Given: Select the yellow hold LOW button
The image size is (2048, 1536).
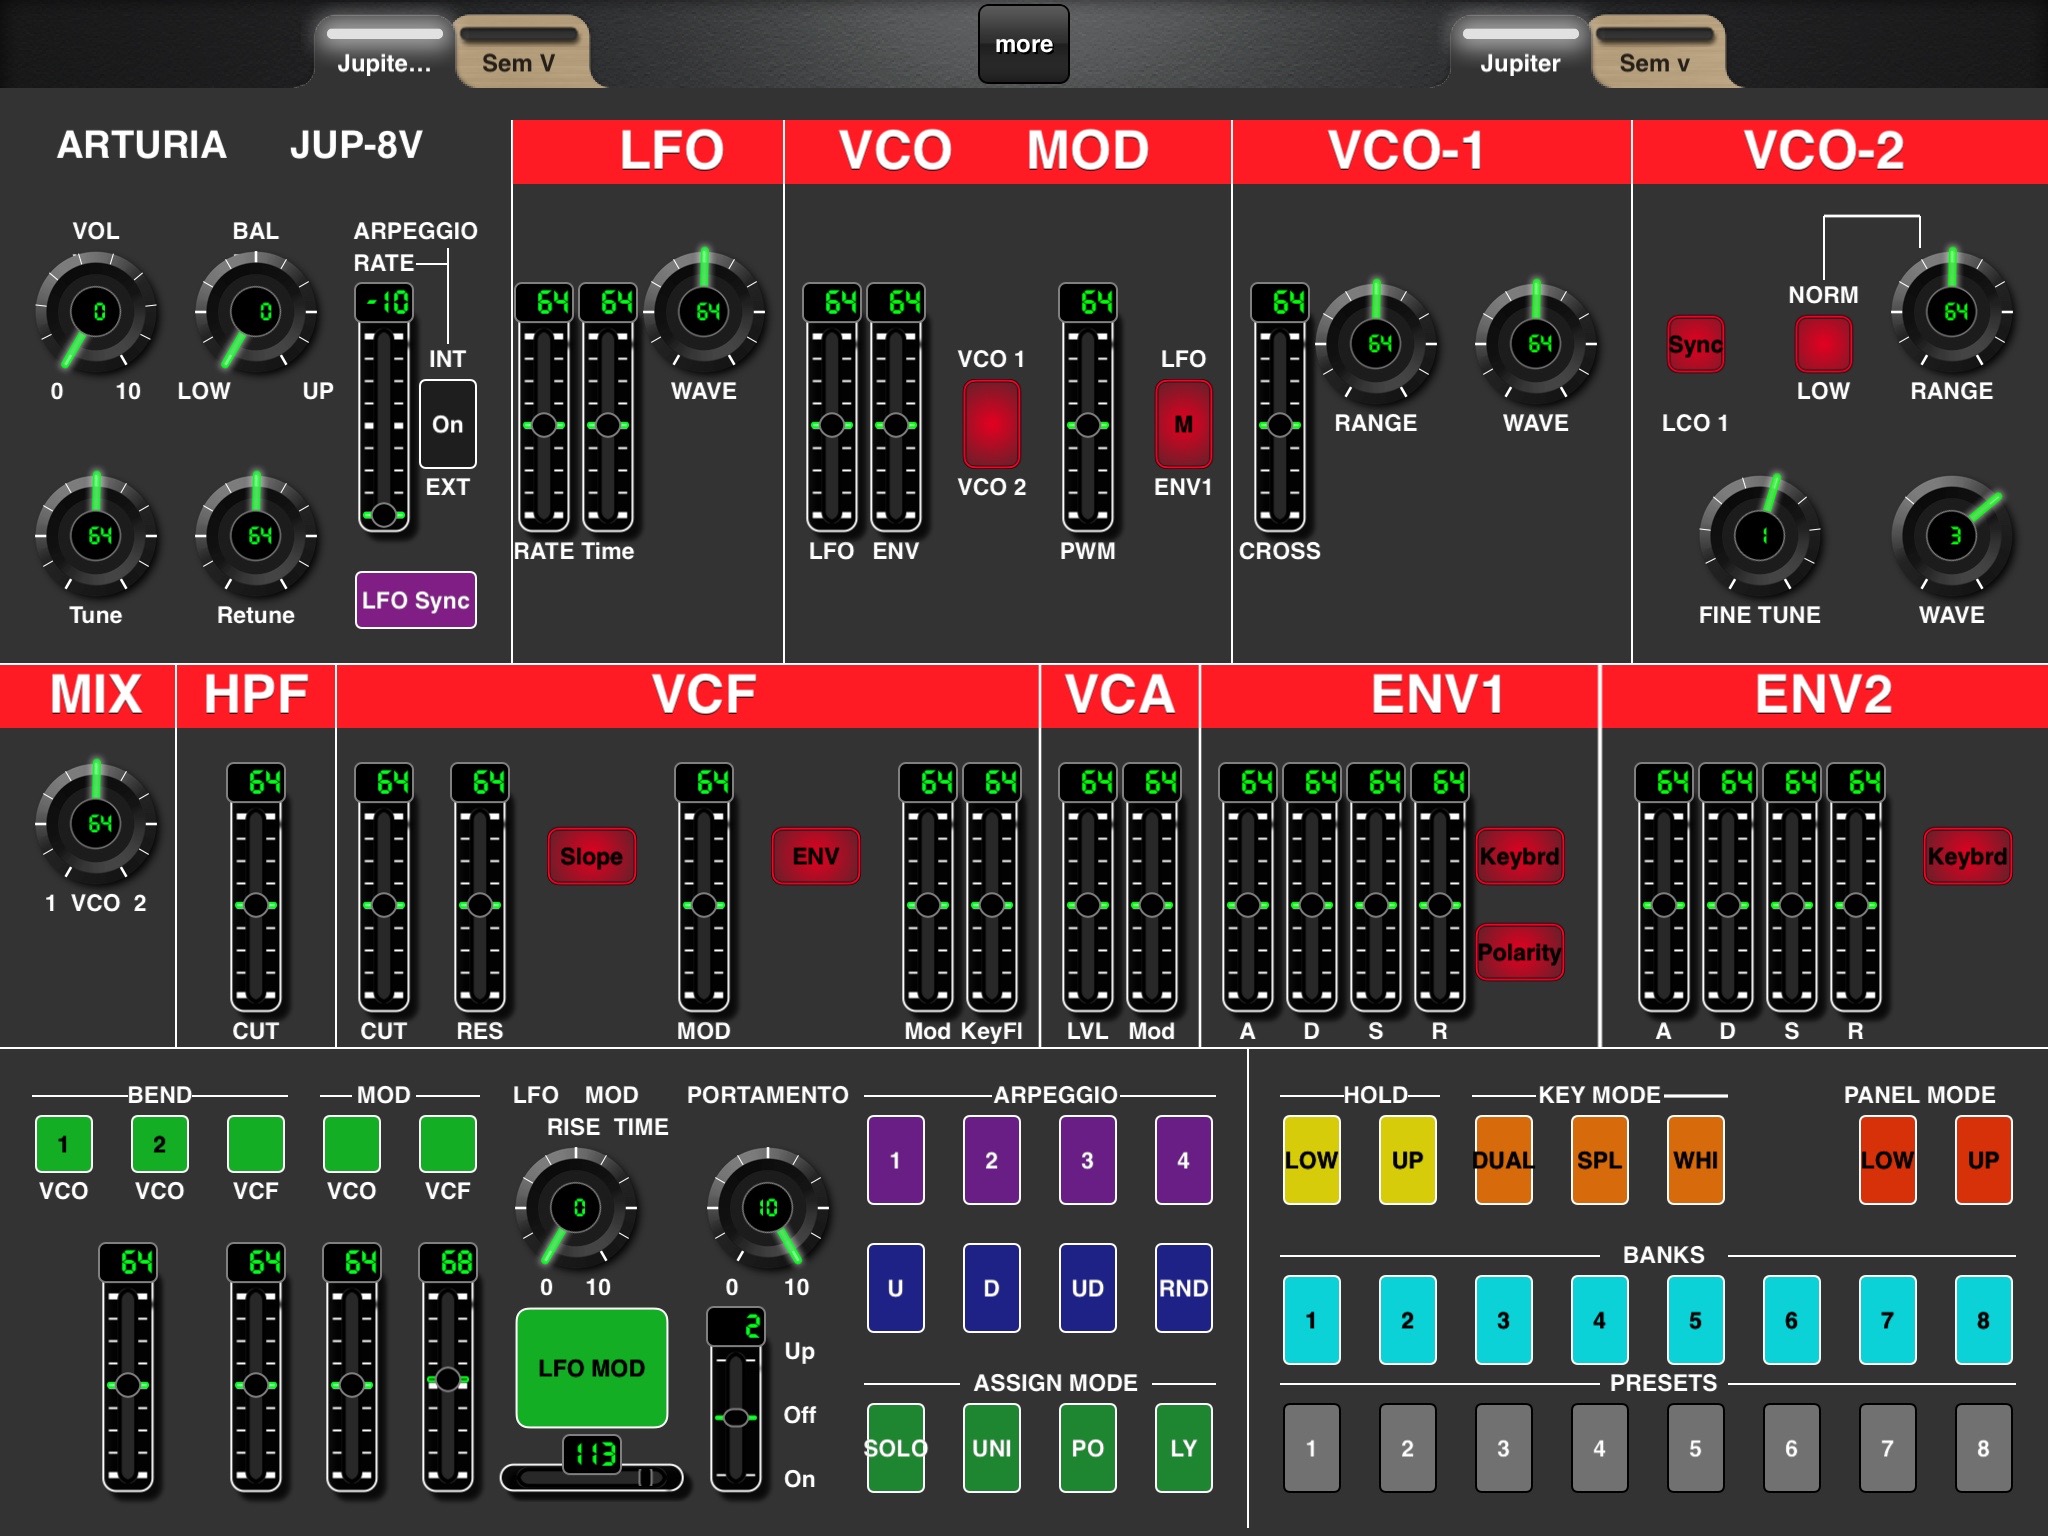Looking at the screenshot, I should click(x=1311, y=1160).
